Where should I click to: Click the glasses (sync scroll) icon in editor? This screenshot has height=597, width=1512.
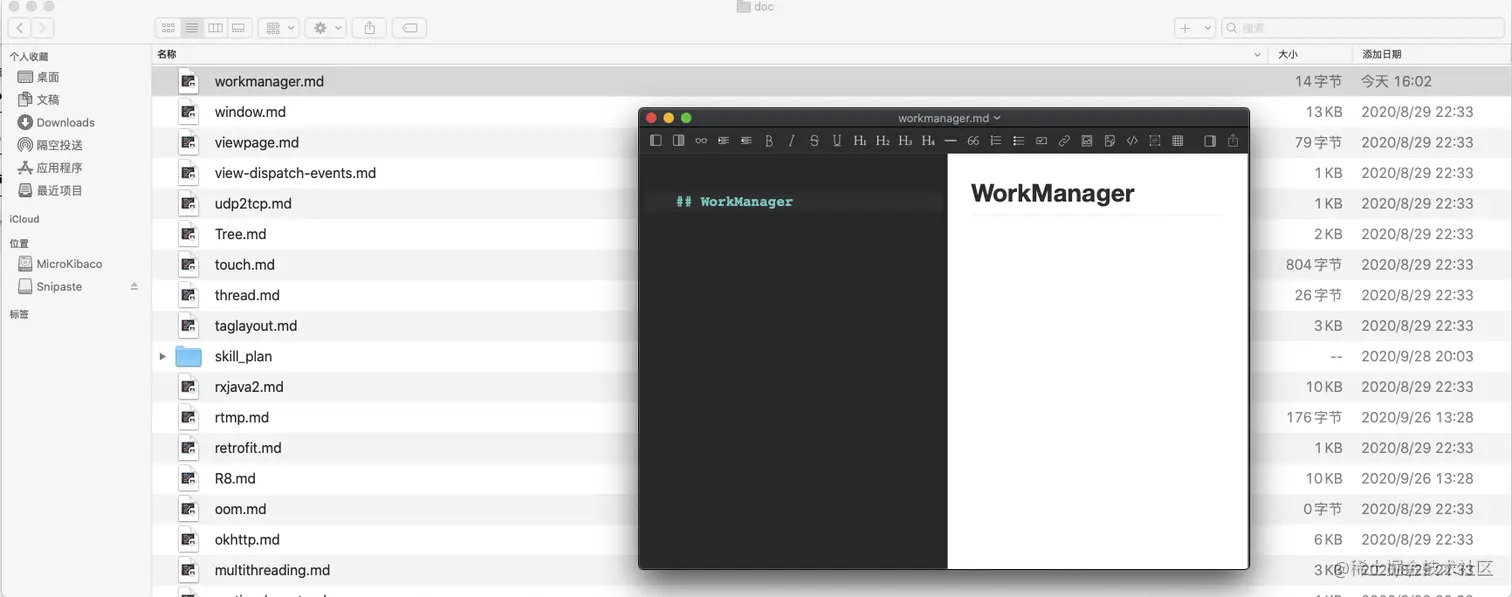[x=701, y=141]
